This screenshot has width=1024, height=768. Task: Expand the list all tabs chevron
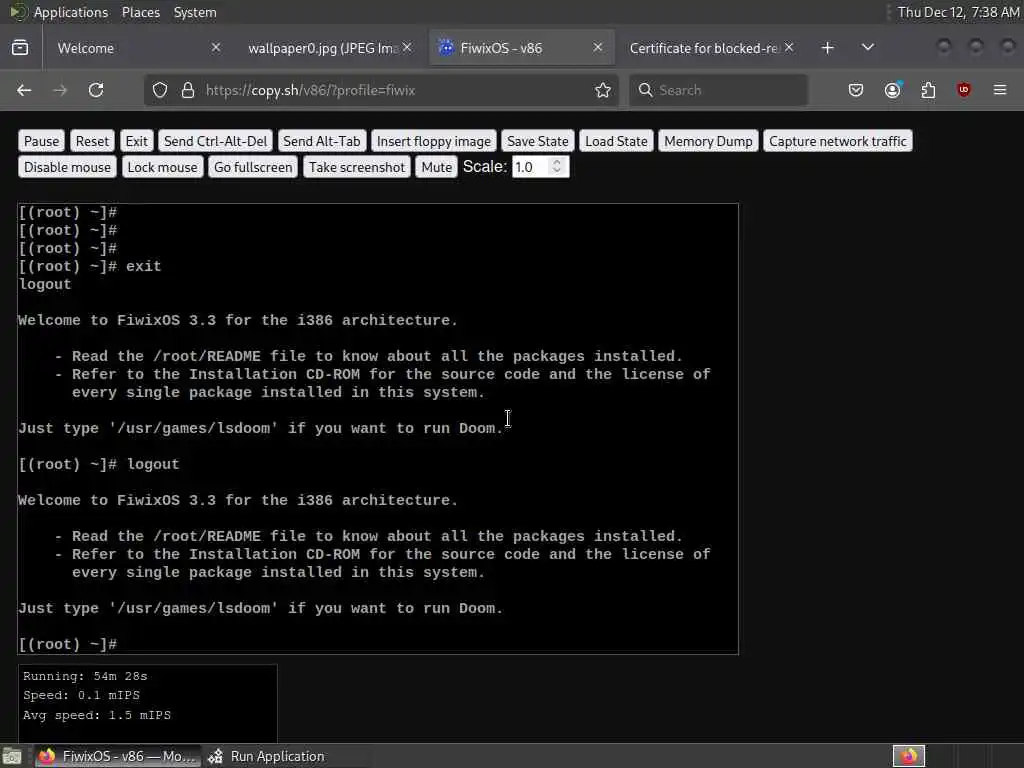click(868, 48)
